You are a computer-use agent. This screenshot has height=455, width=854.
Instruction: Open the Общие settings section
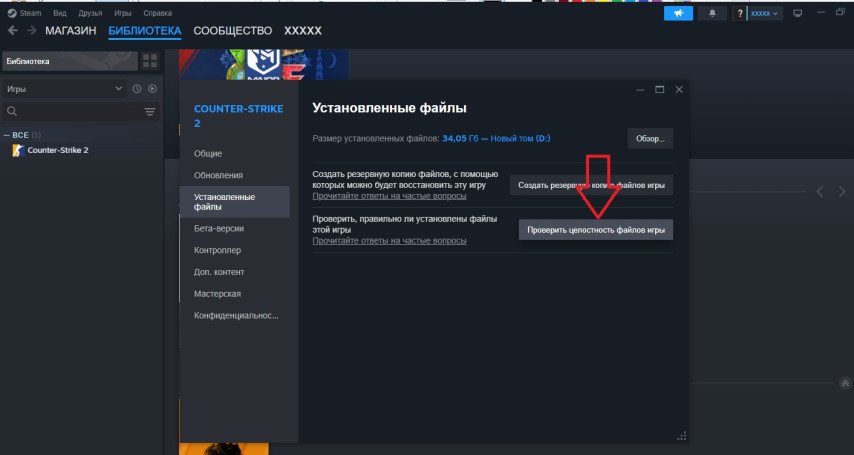click(208, 154)
